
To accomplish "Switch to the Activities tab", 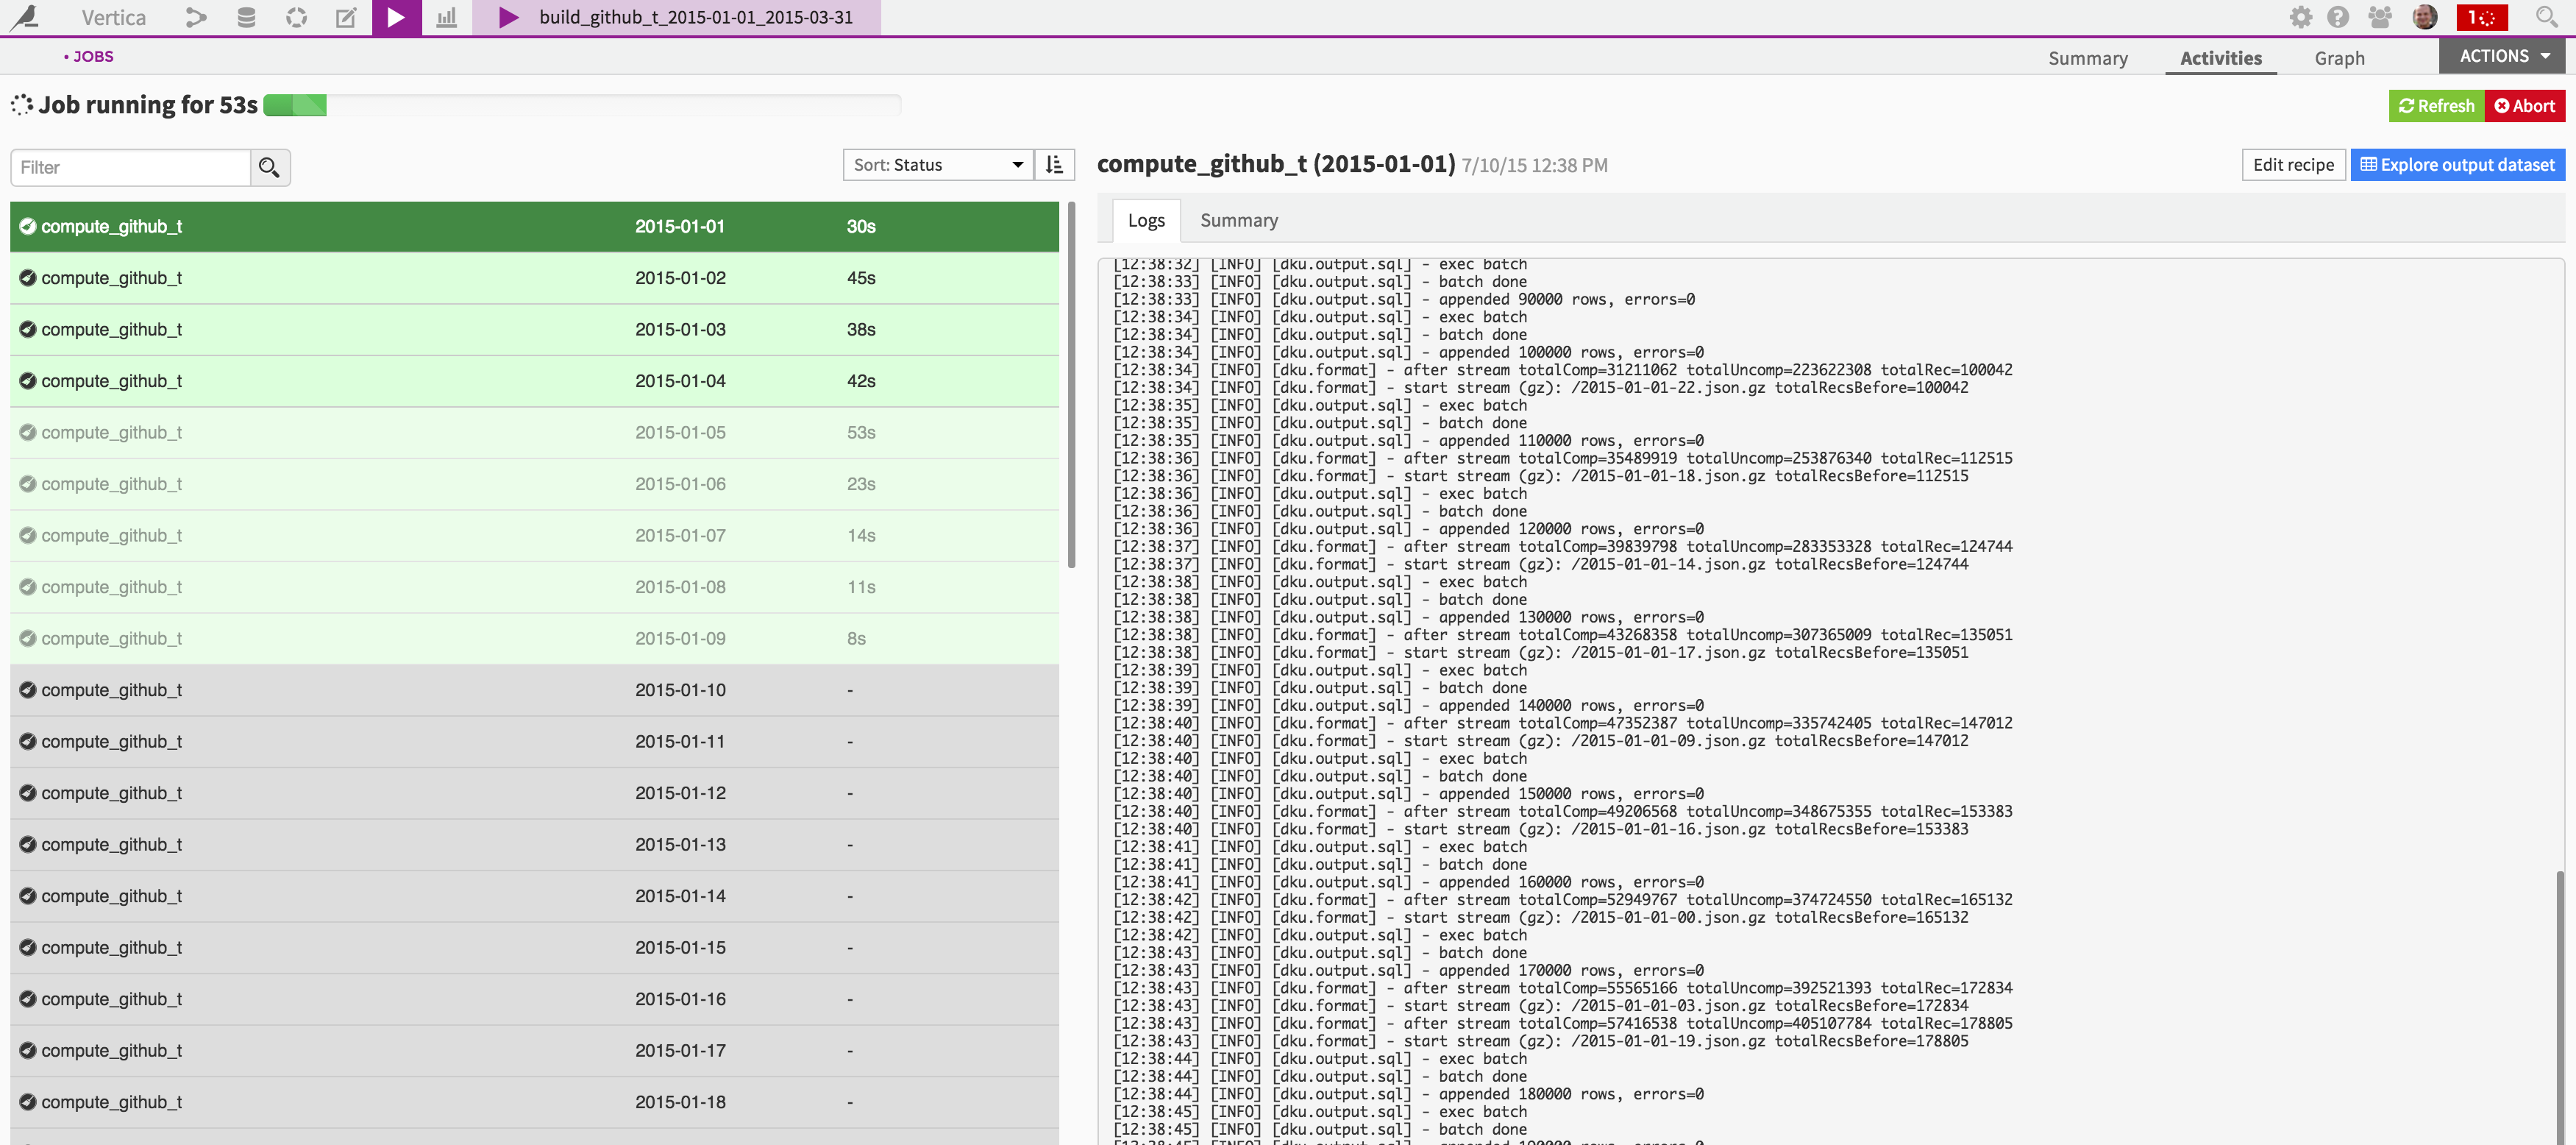I will [x=2221, y=58].
